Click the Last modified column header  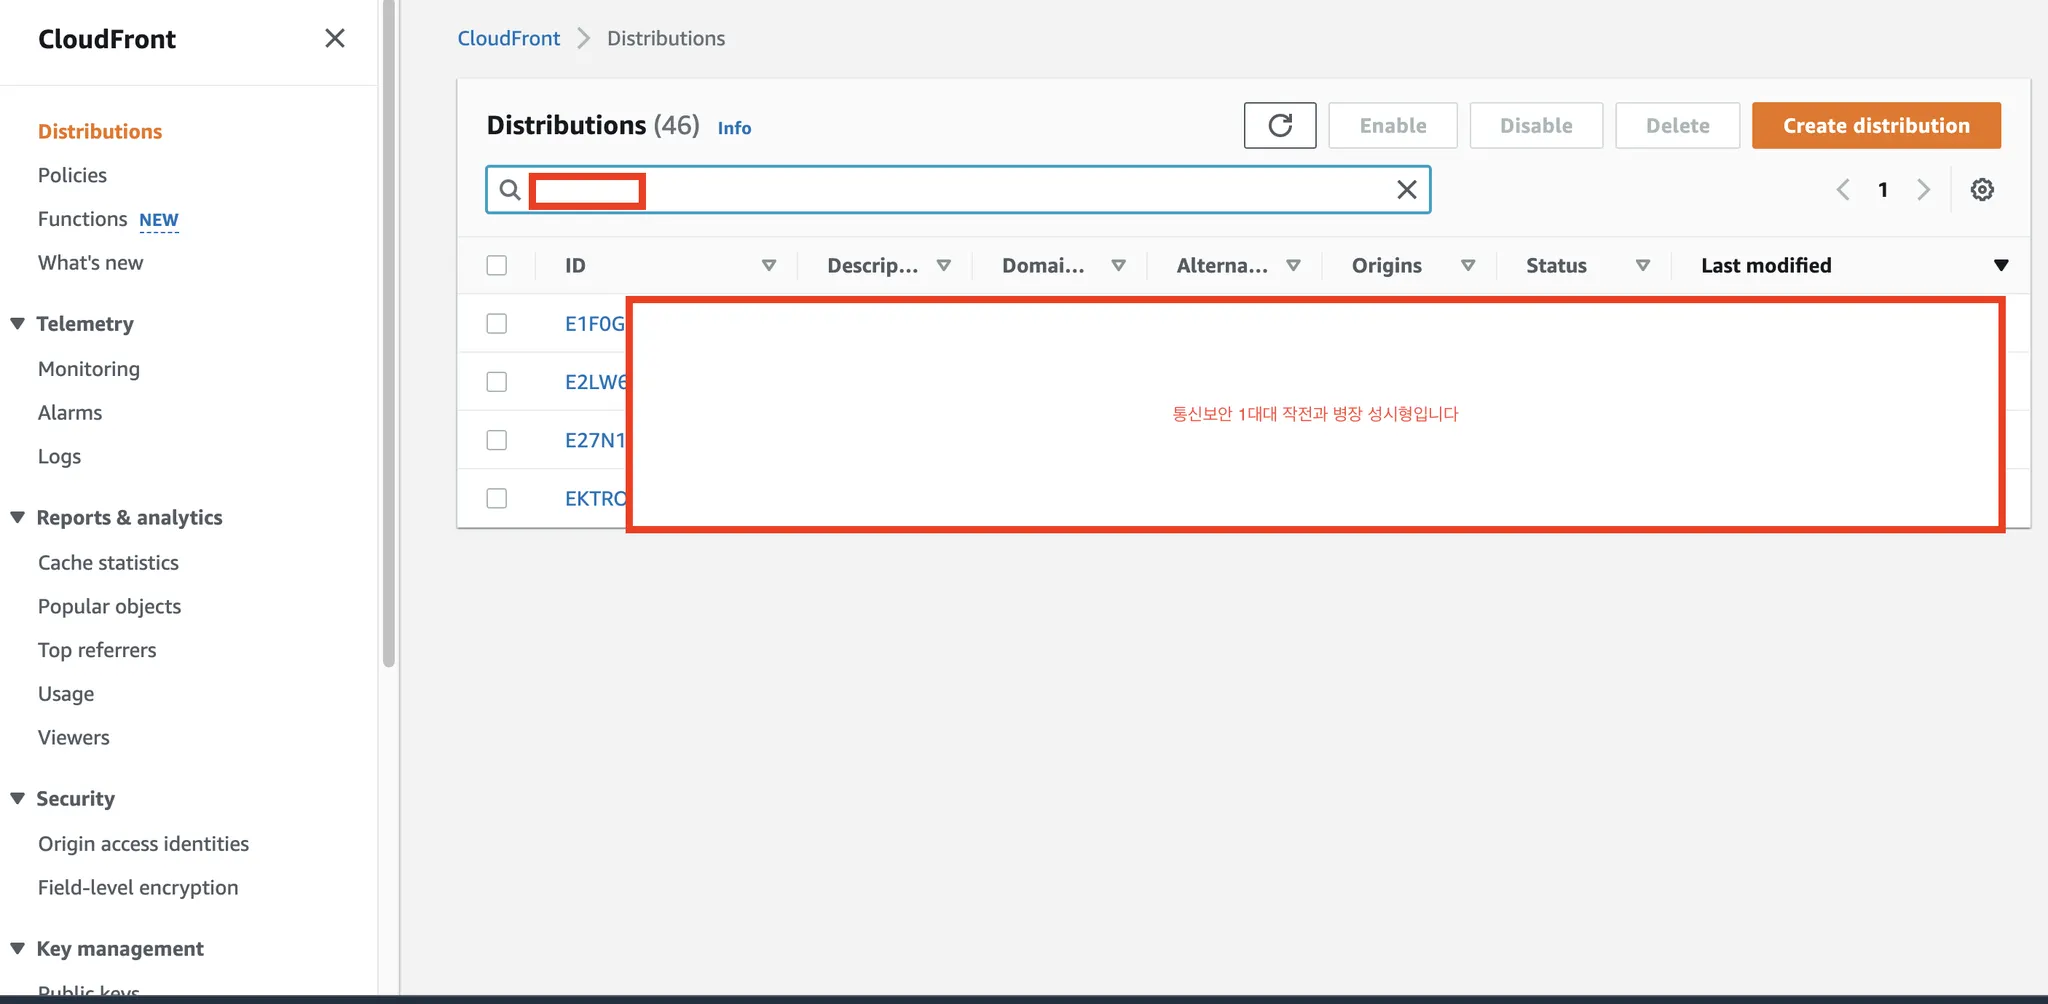[1766, 265]
